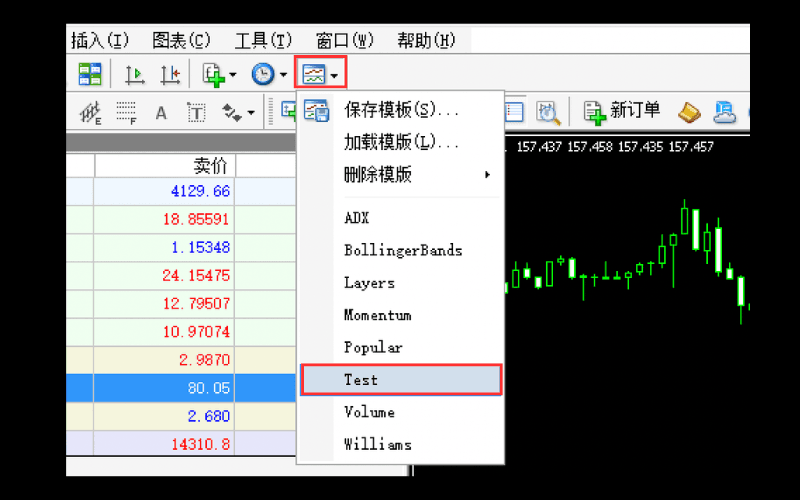800x500 pixels.
Task: Select the Fibonacci retracement tool marked F
Action: pos(126,113)
